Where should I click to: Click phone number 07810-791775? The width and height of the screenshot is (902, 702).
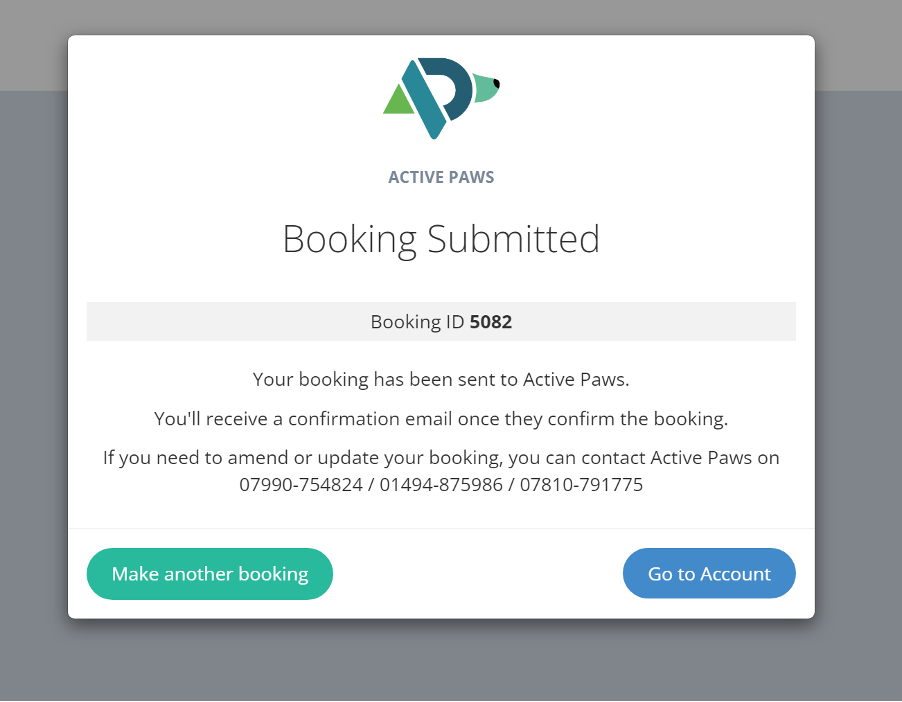(581, 485)
